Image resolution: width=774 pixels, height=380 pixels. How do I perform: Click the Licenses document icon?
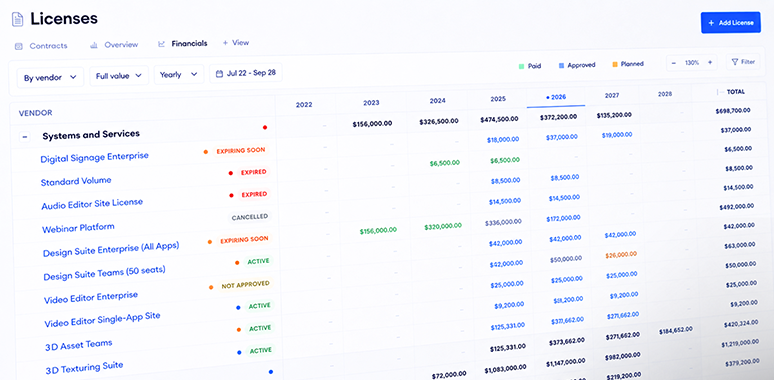(18, 20)
